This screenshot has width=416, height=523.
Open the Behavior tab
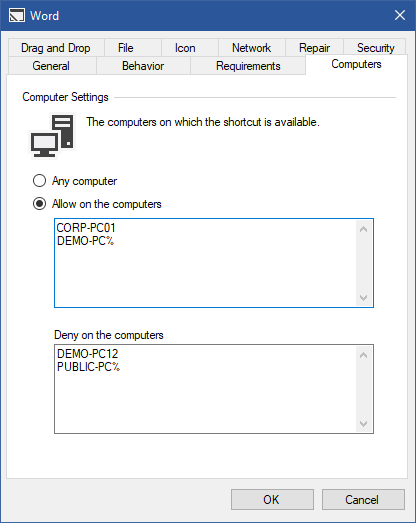[x=143, y=66]
